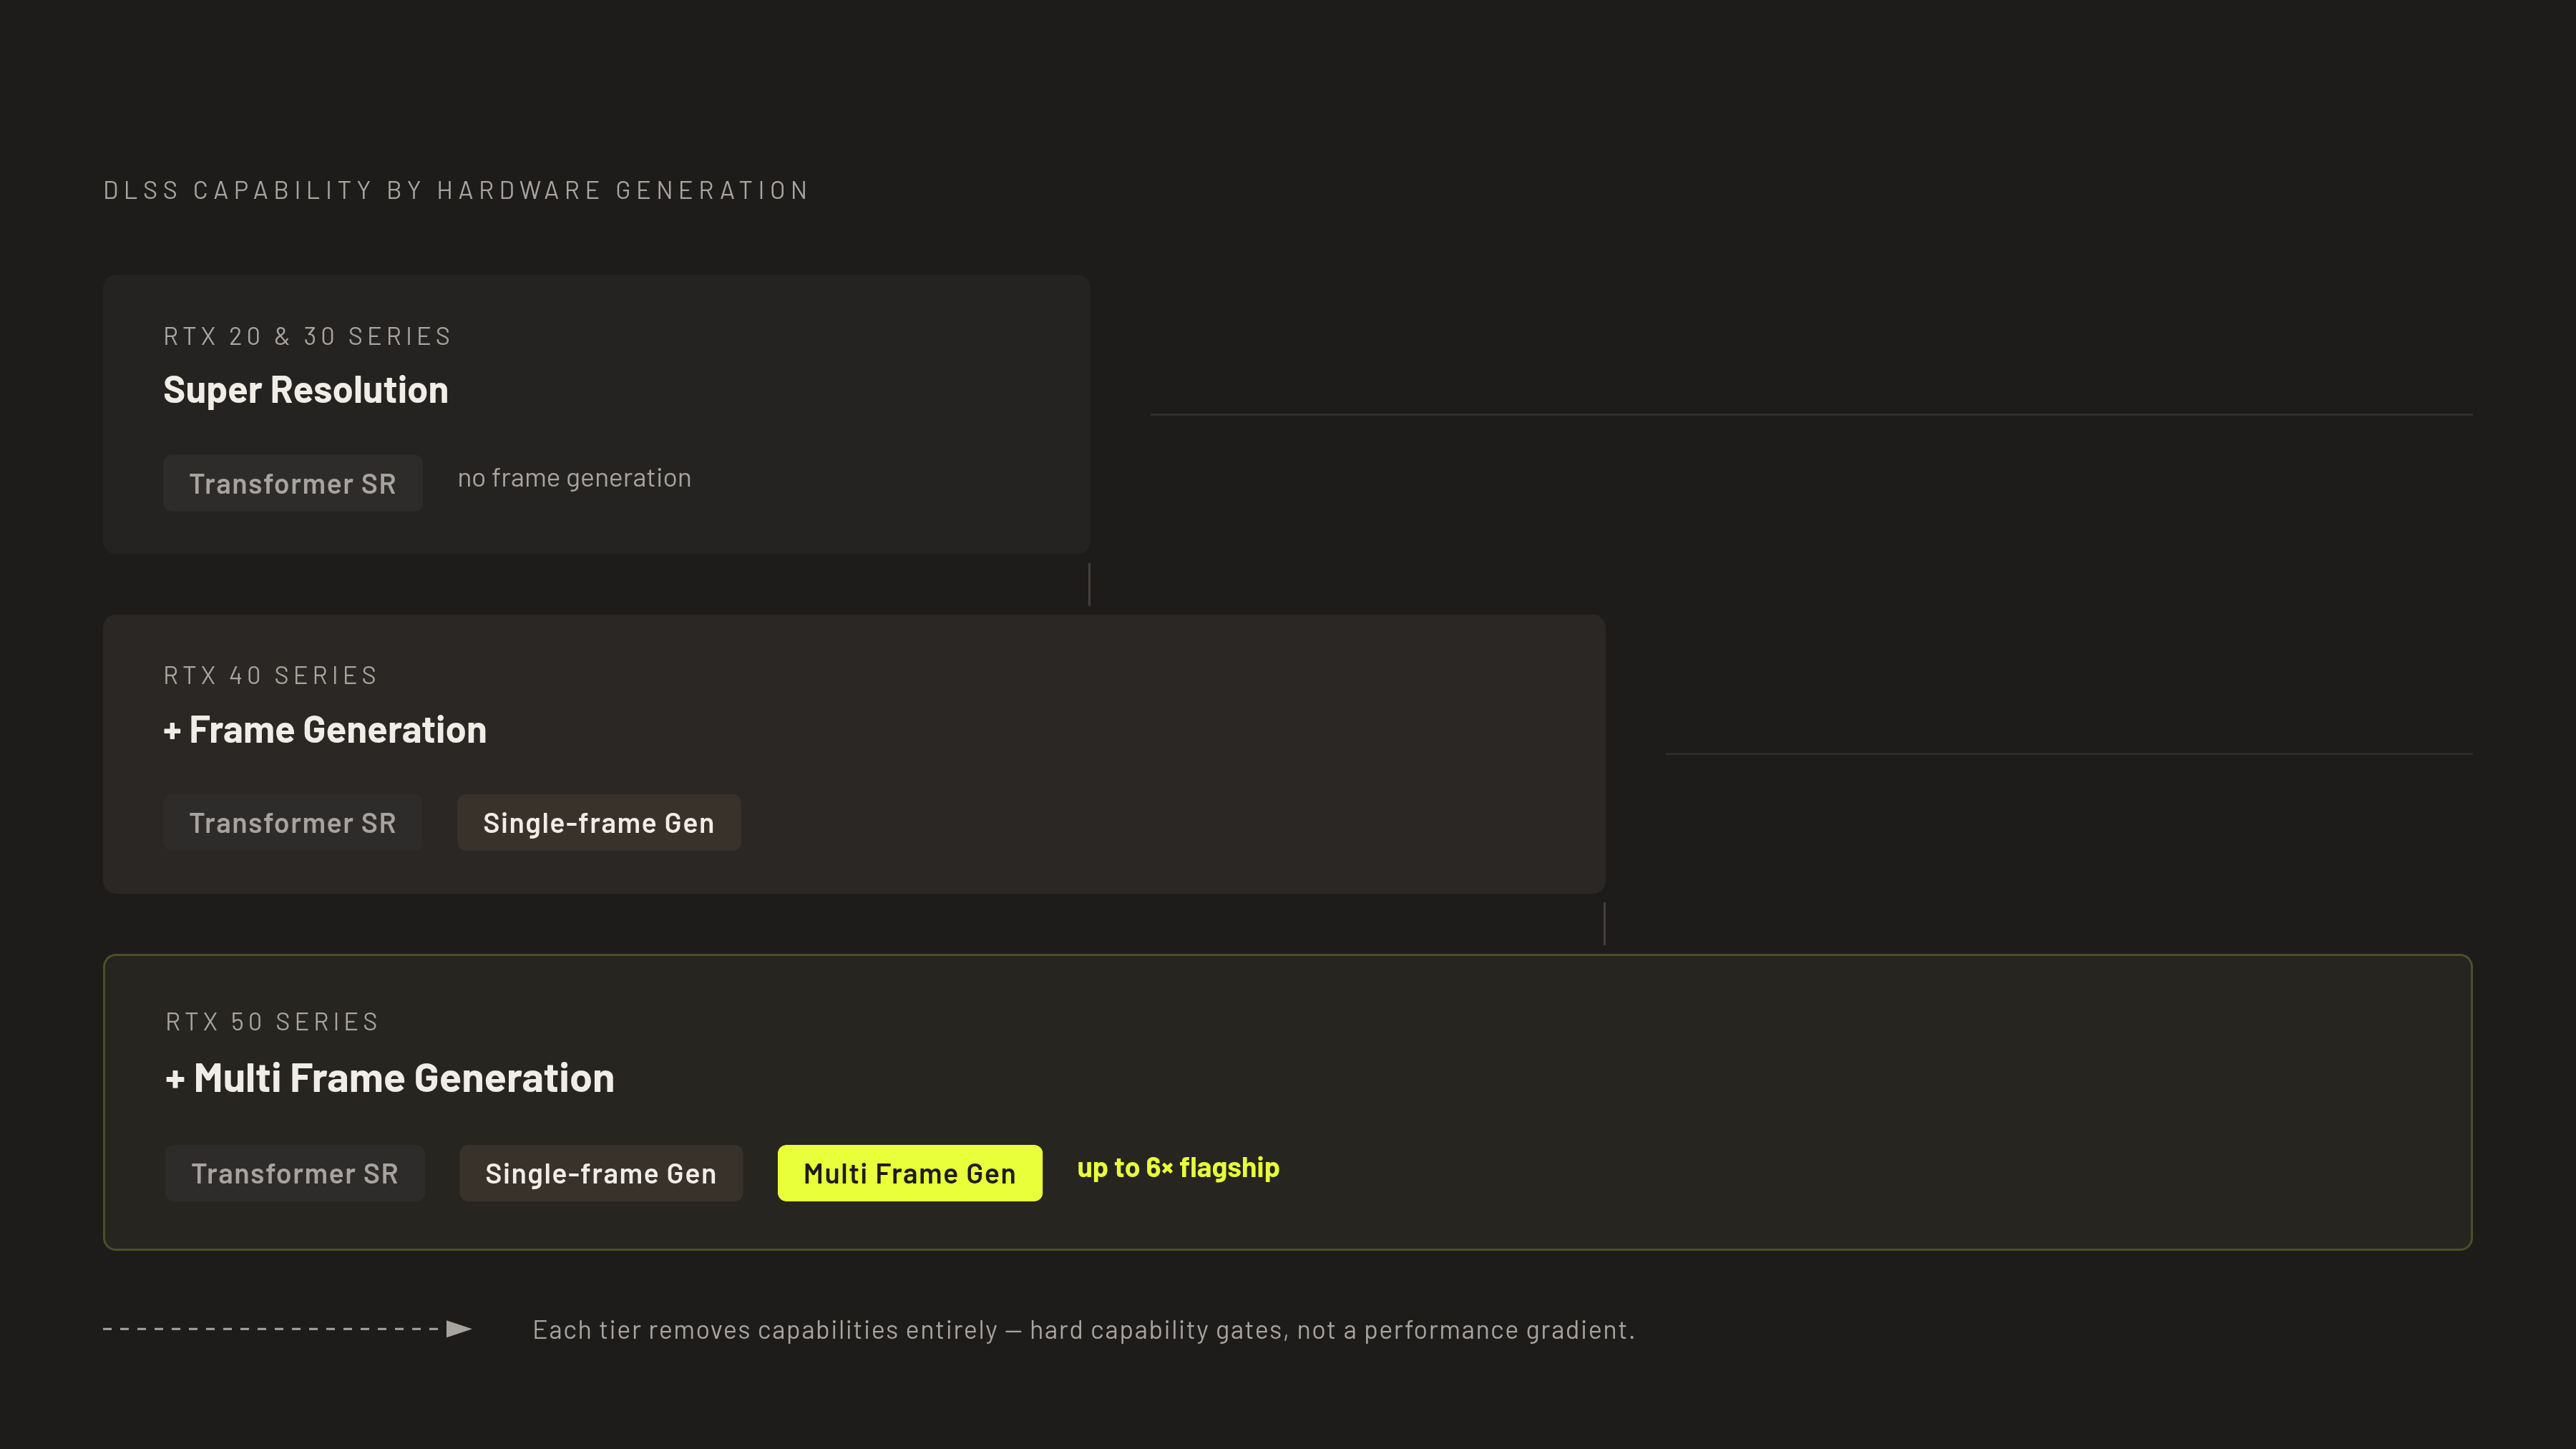This screenshot has height=1449, width=2576.
Task: Click Single-frame Gen chip in RTX 50 card
Action: (x=601, y=1173)
